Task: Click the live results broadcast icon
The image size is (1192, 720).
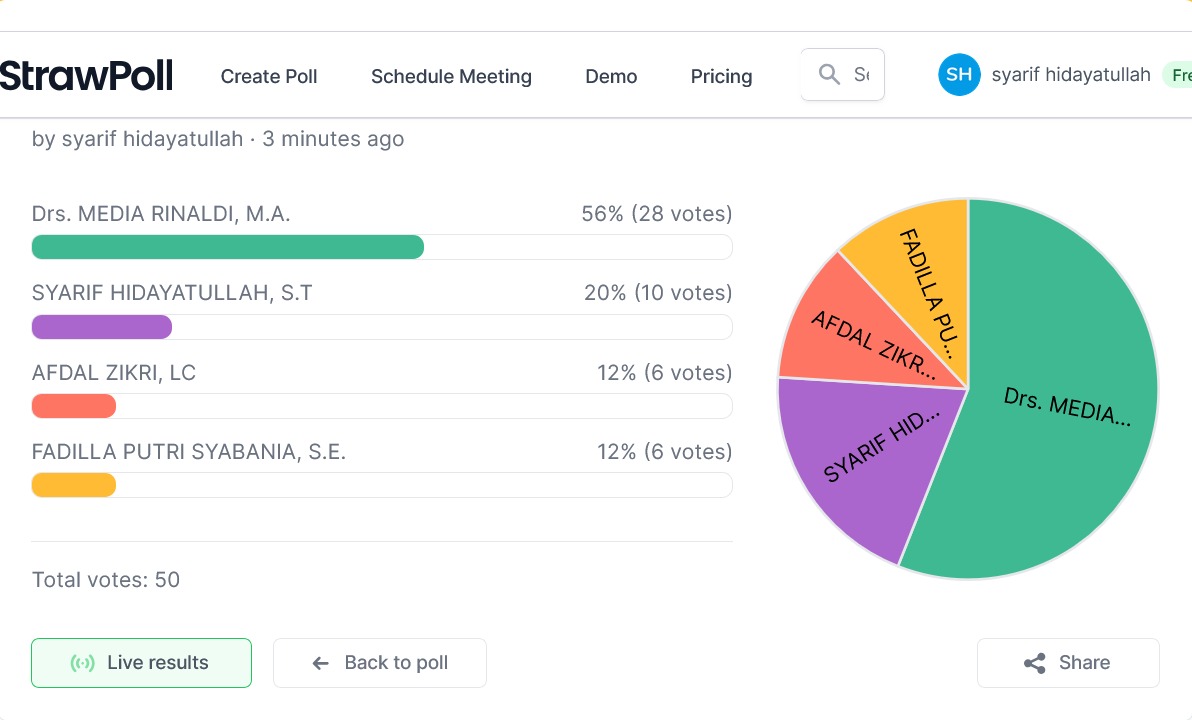Action: click(83, 663)
